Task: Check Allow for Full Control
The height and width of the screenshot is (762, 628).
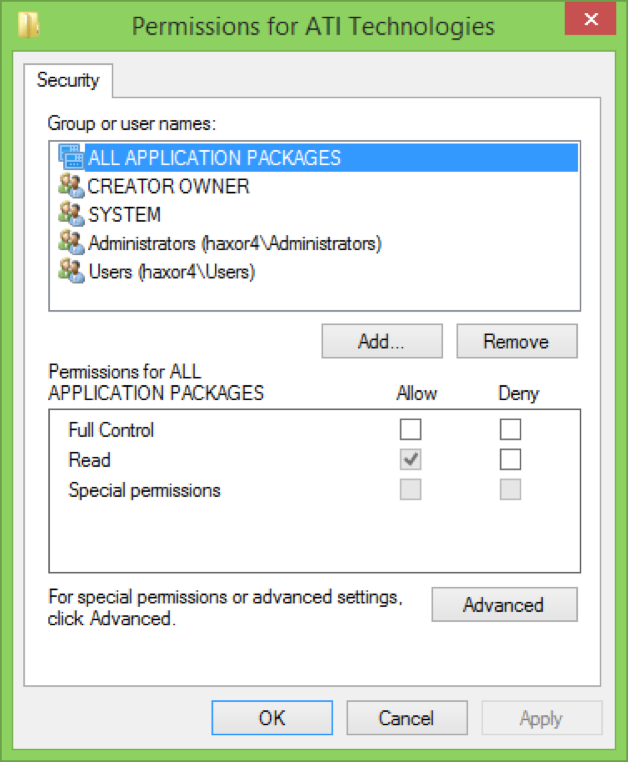Action: (410, 429)
